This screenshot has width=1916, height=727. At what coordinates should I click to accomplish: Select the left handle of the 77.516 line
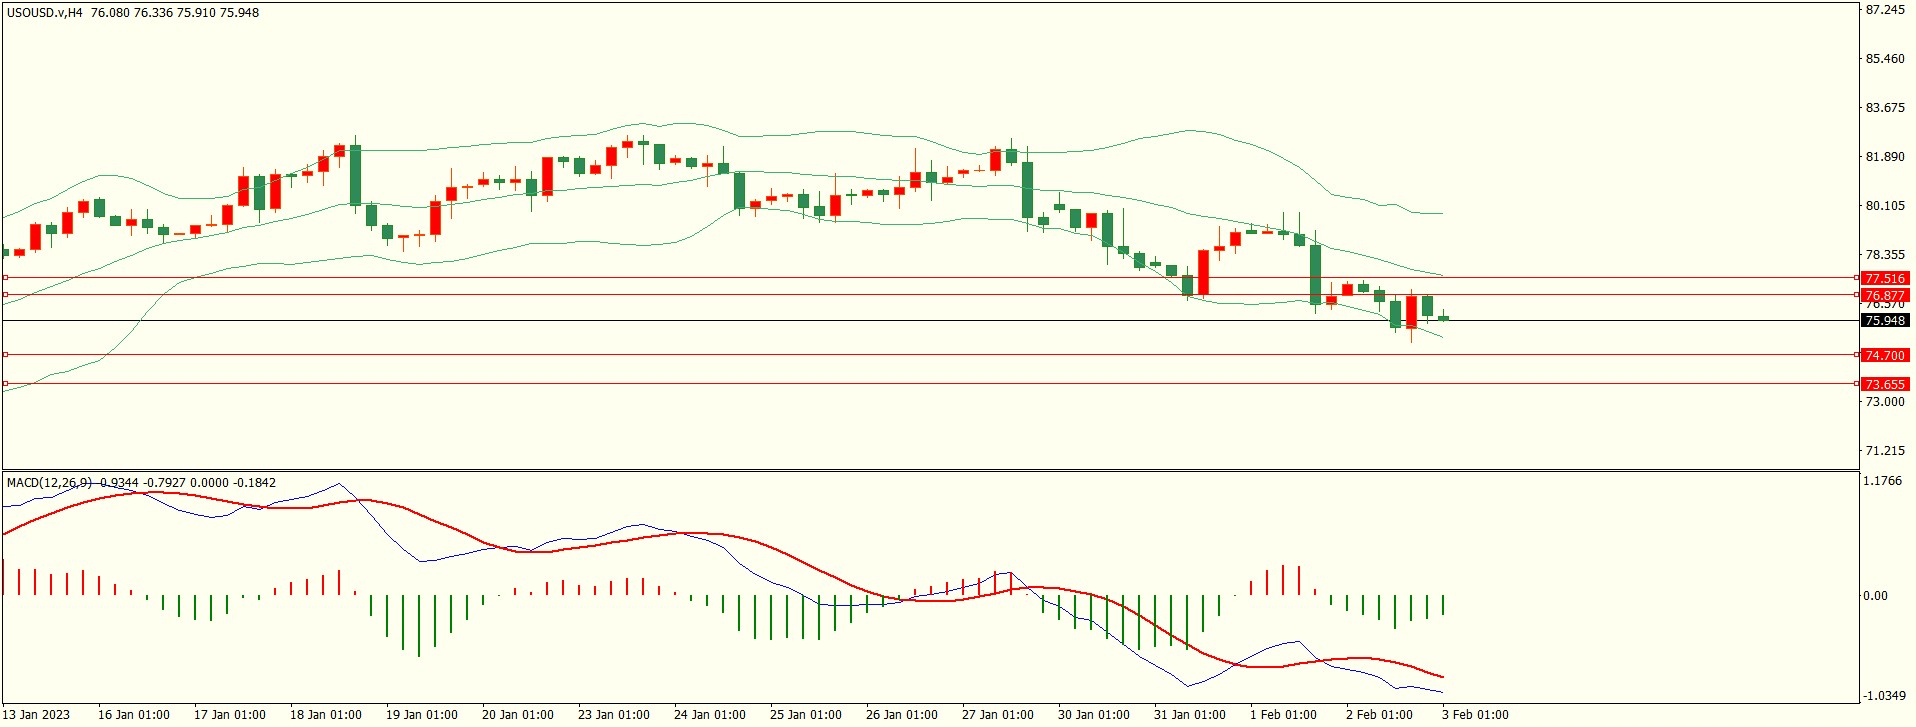point(6,277)
